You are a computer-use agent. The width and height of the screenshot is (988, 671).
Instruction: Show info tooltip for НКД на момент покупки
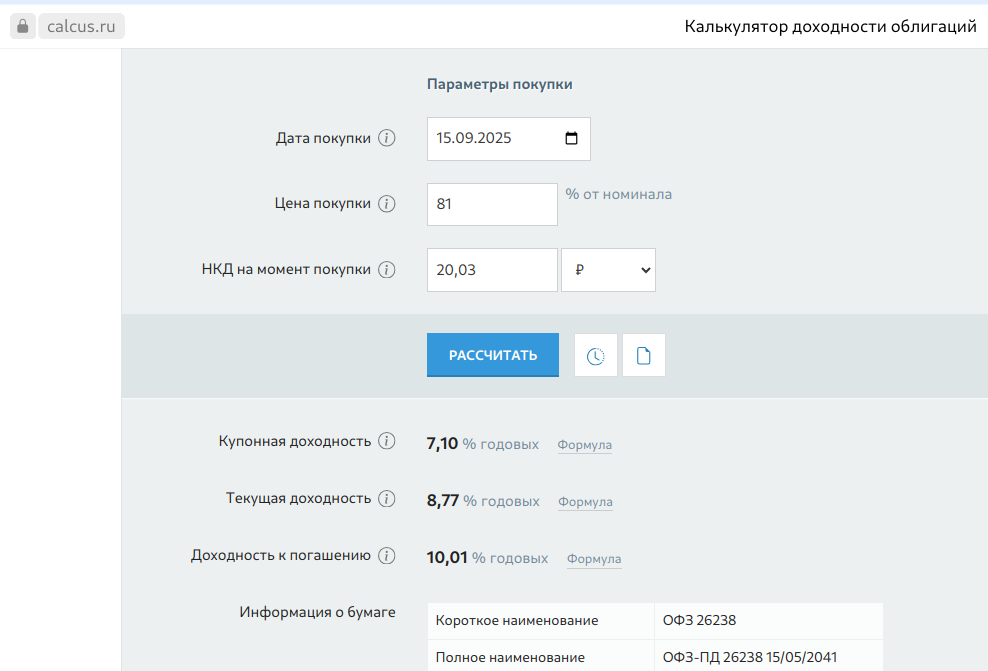387,268
